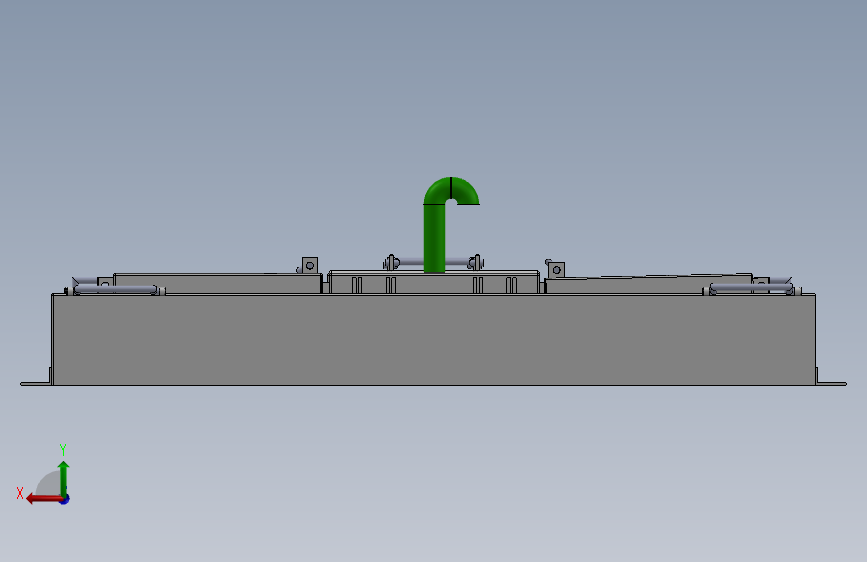Screen dimensions: 867x562
Task: Select the central raised cover with slots
Action: point(434,282)
